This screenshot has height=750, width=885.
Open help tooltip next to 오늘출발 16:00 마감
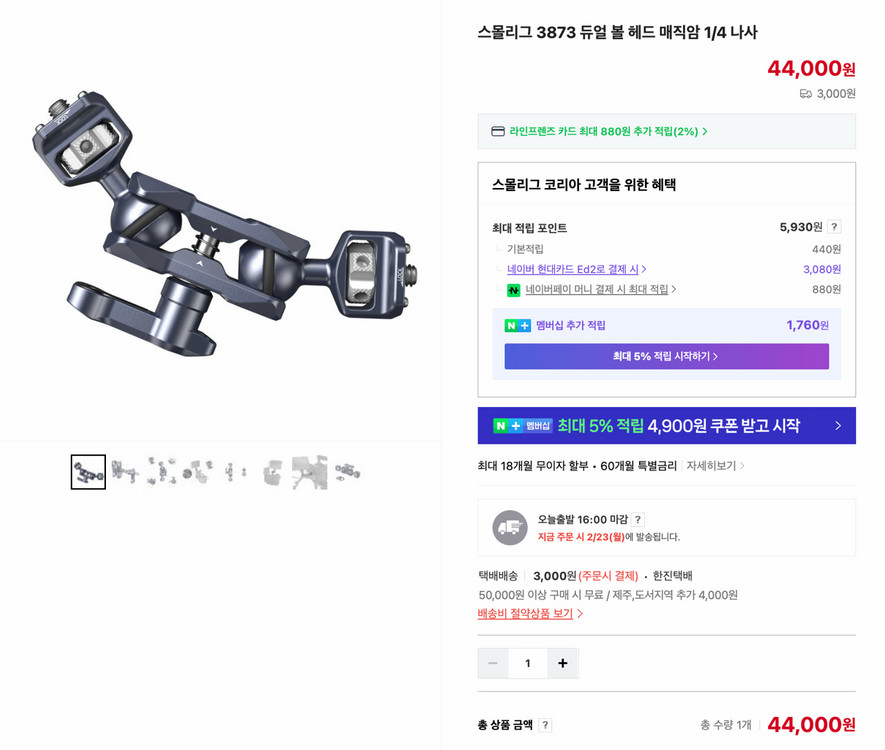coord(636,519)
